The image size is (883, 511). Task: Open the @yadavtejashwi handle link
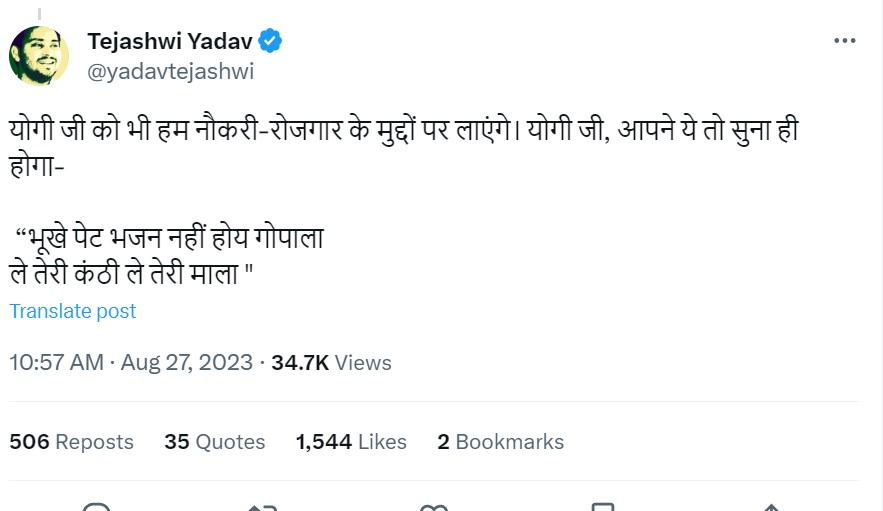tap(170, 71)
